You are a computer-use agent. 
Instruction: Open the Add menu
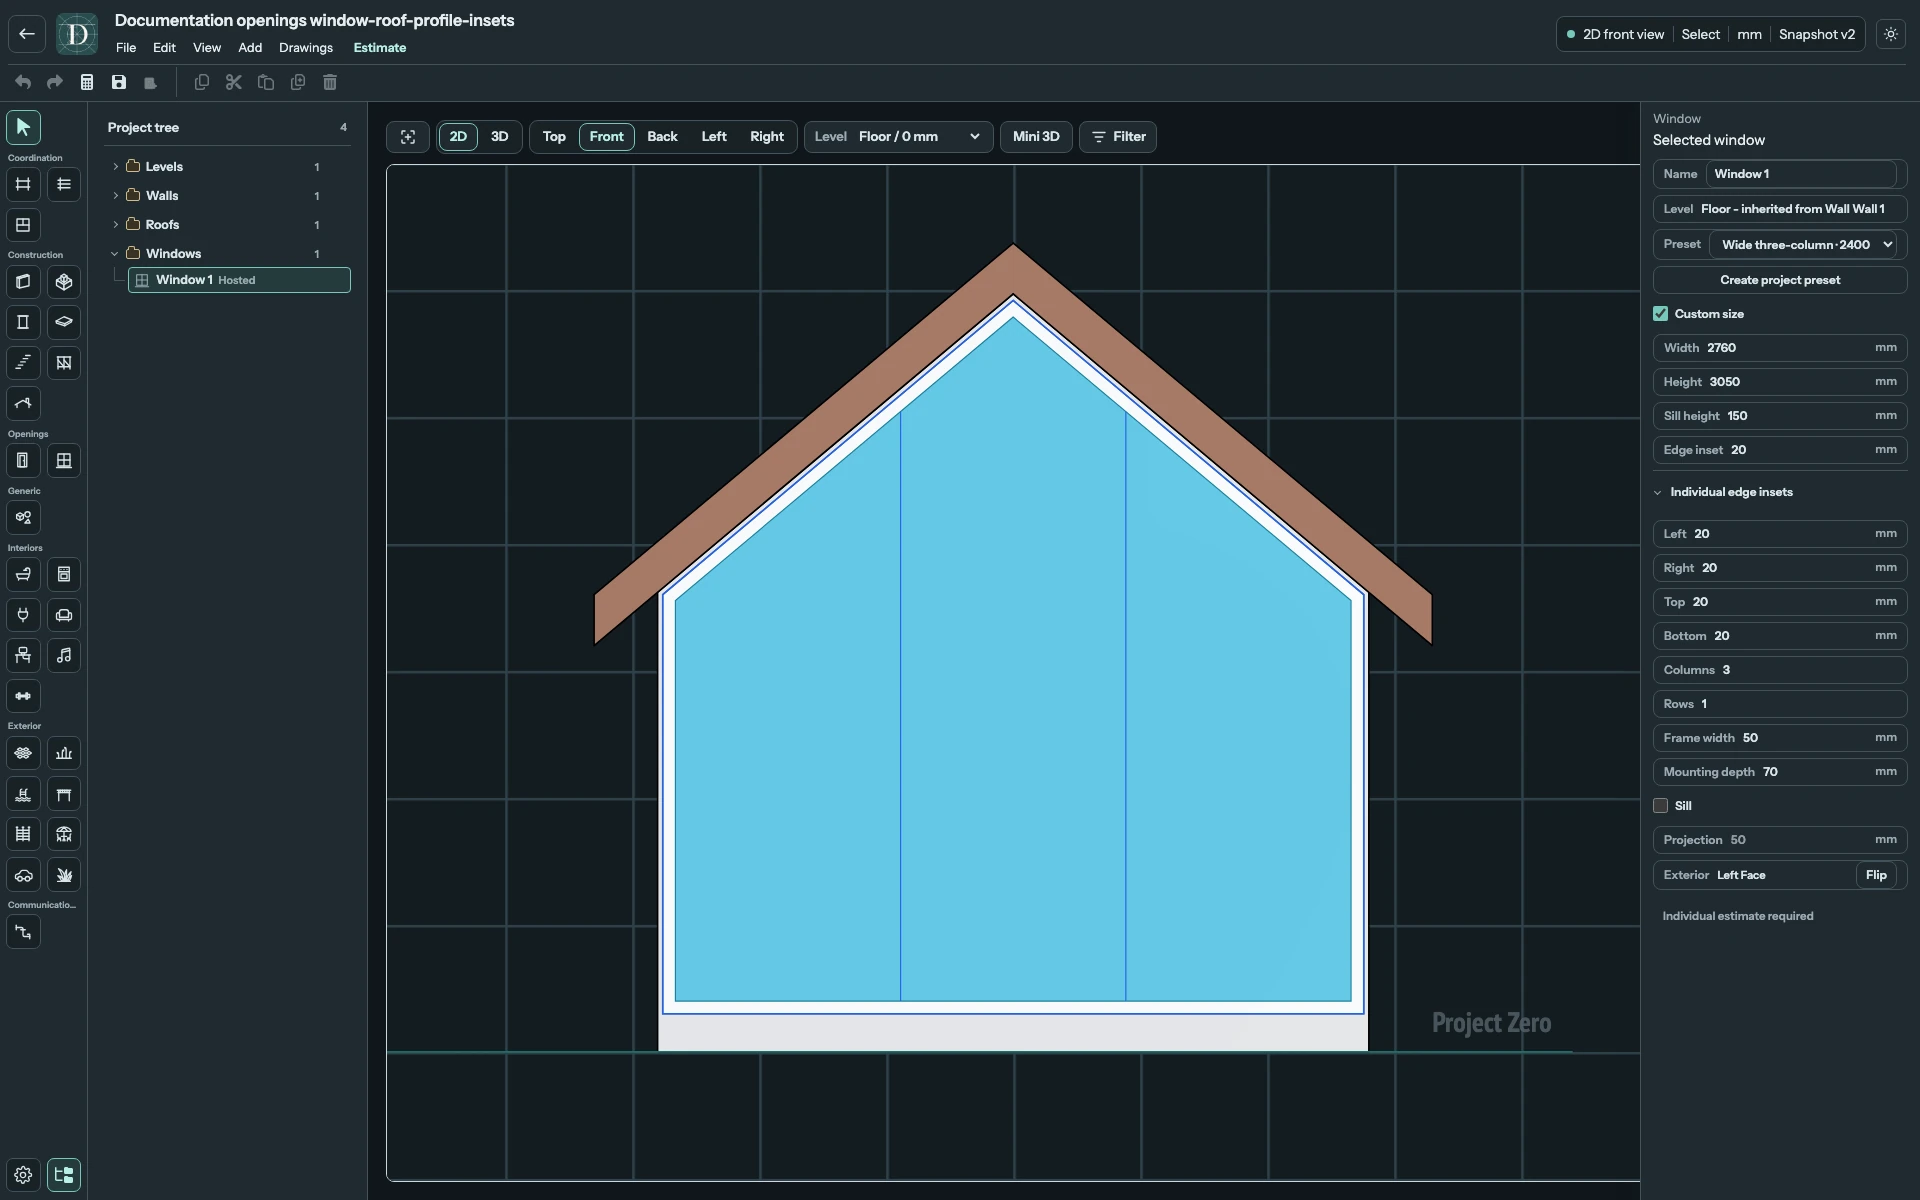(x=250, y=48)
